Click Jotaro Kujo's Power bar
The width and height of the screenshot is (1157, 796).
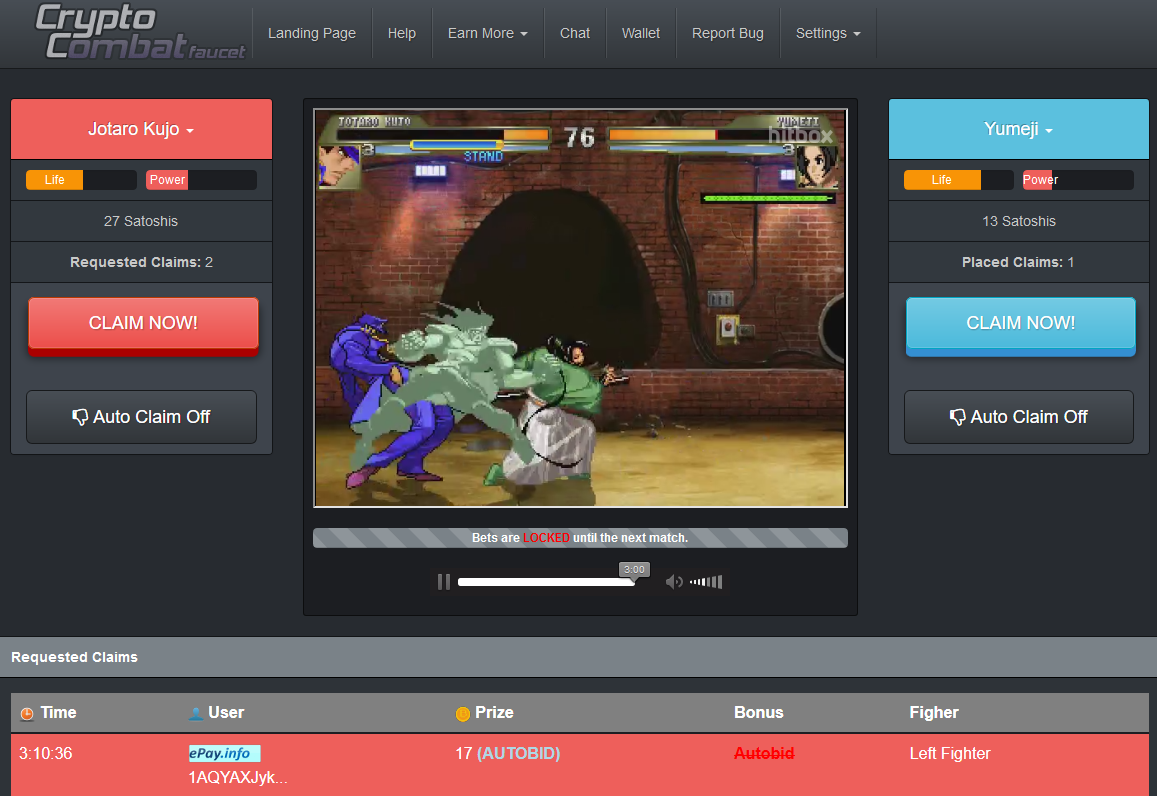201,180
